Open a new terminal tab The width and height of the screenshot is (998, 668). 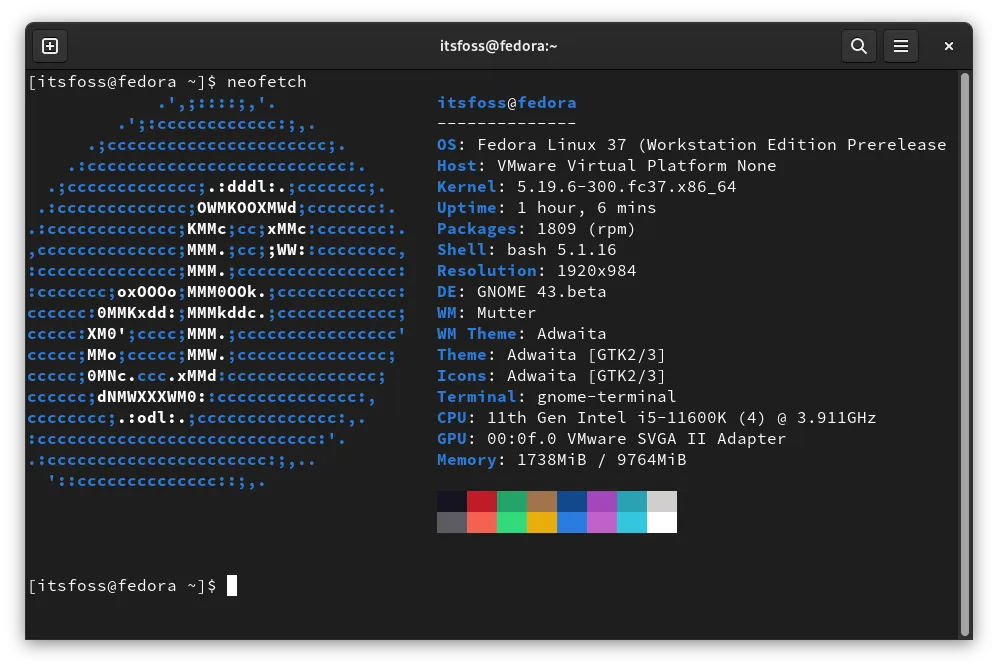pos(49,46)
